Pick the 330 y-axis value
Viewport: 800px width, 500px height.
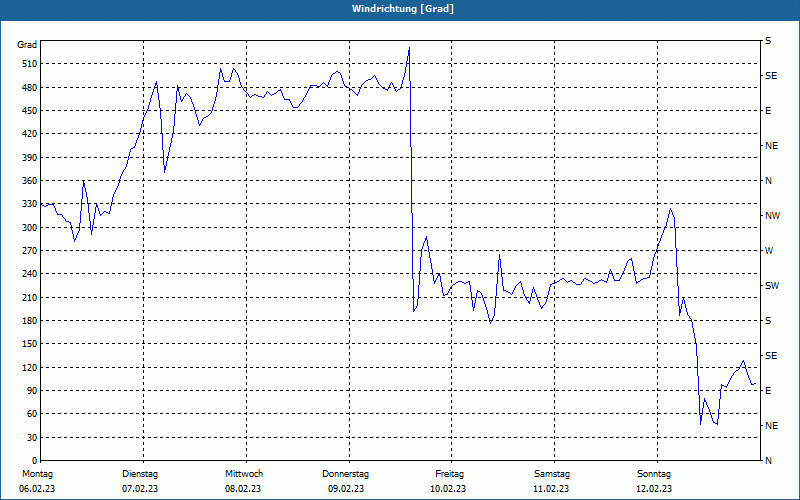click(x=30, y=204)
